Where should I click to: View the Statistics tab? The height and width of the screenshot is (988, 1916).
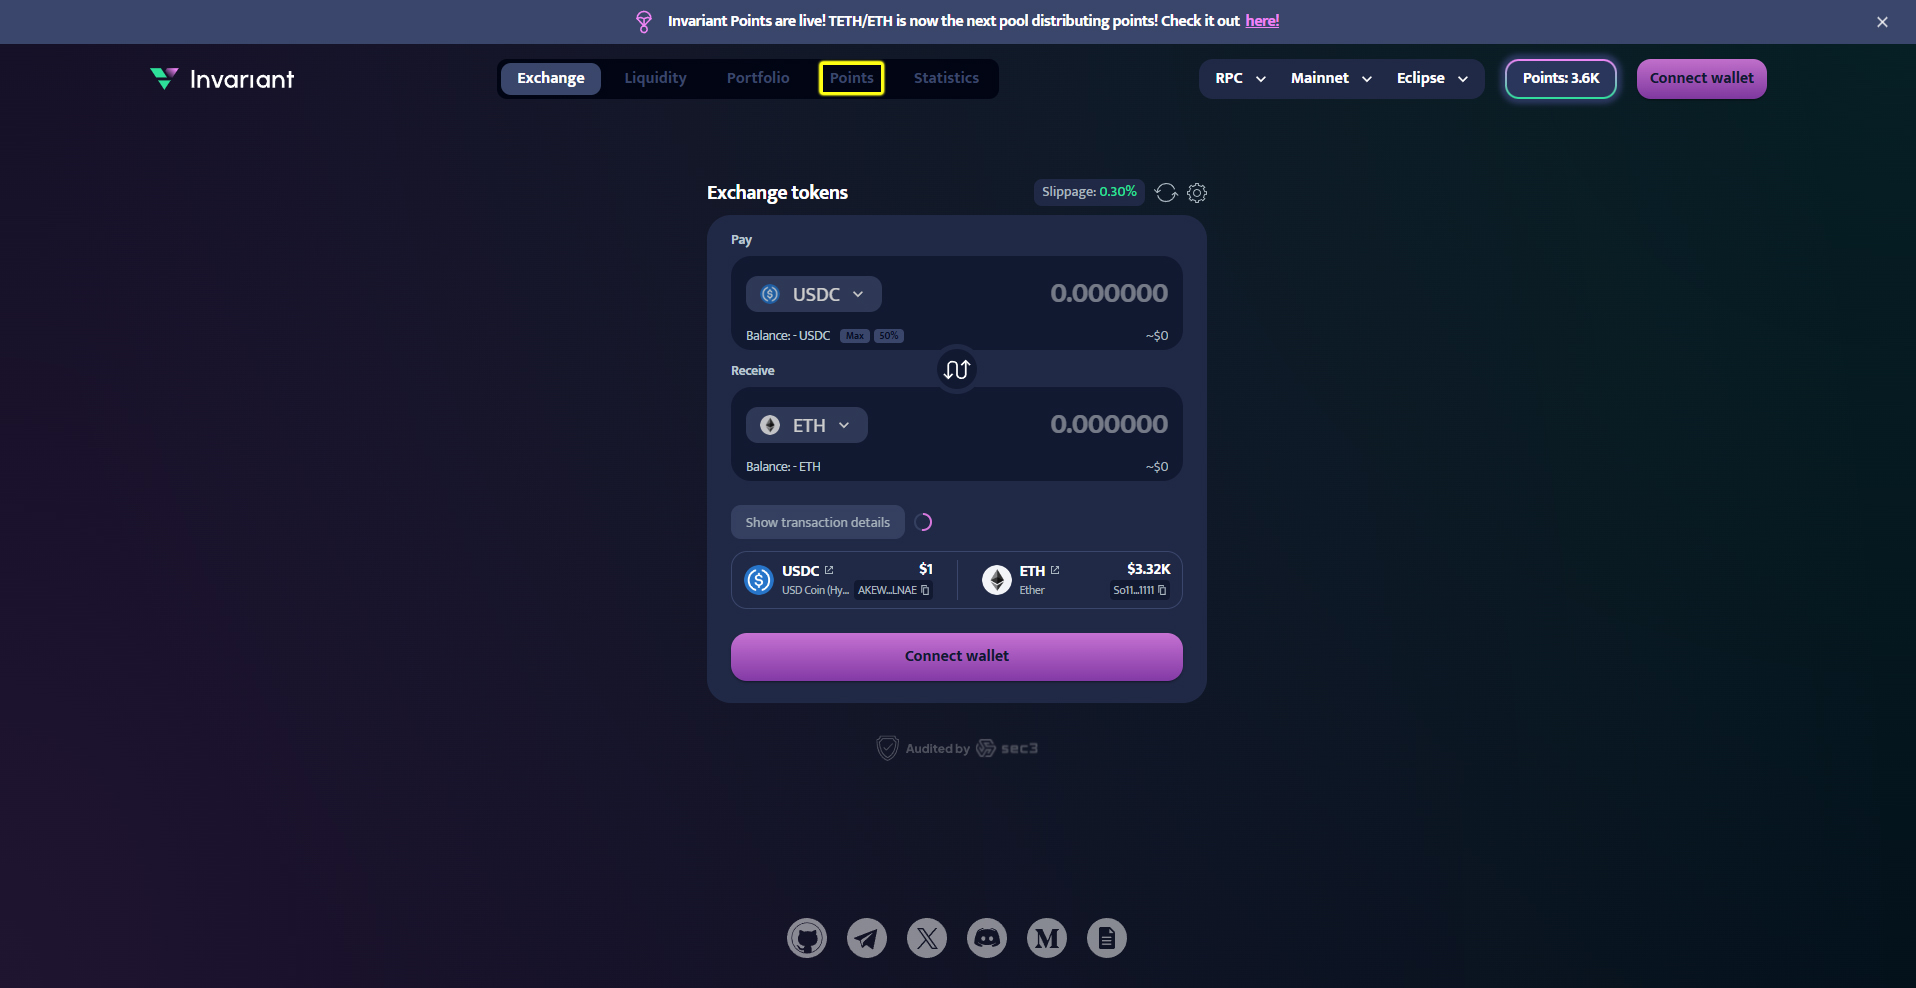[946, 78]
